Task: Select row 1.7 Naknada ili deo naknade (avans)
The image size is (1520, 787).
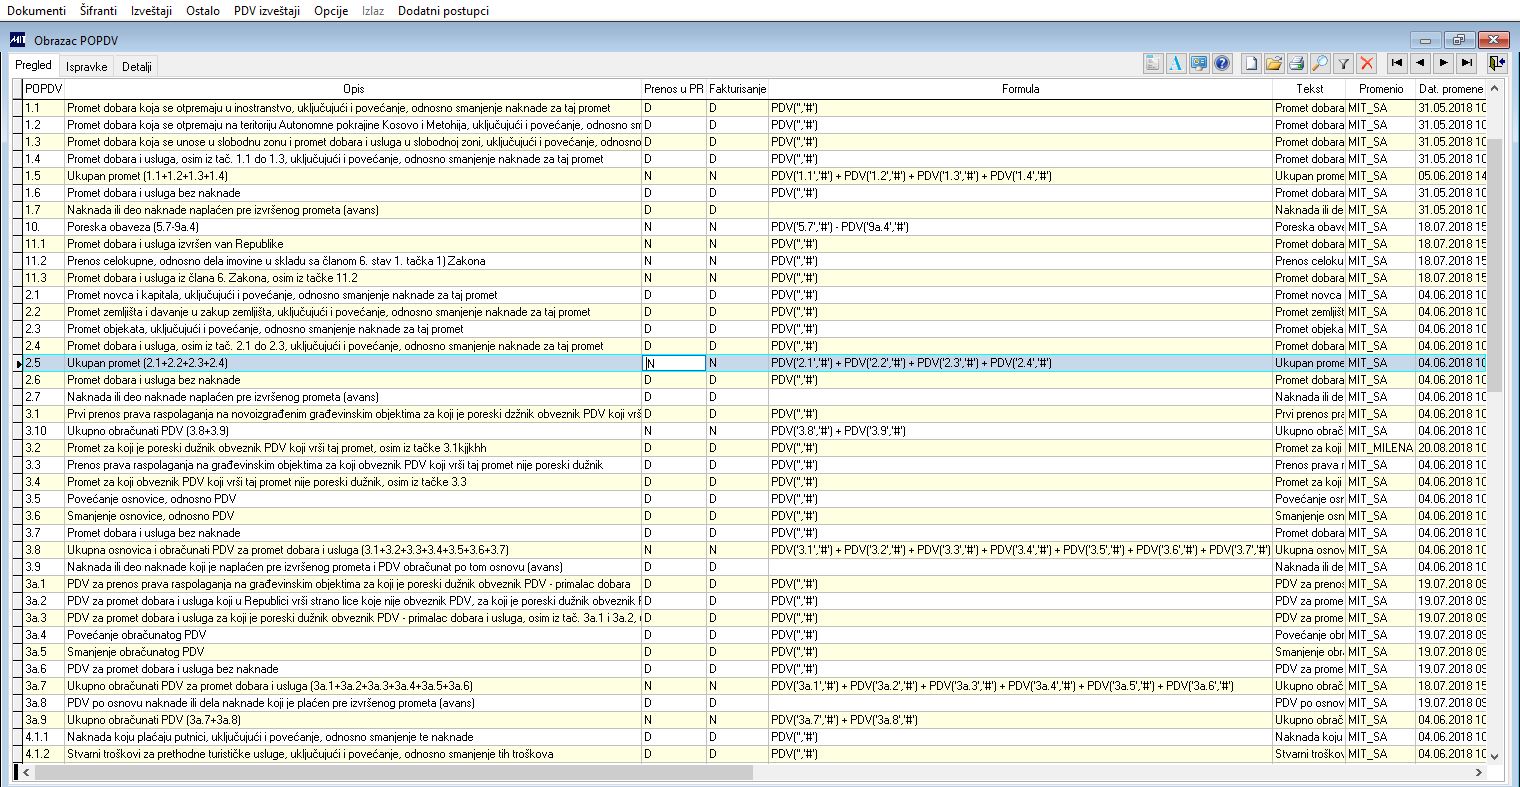Action: point(353,210)
